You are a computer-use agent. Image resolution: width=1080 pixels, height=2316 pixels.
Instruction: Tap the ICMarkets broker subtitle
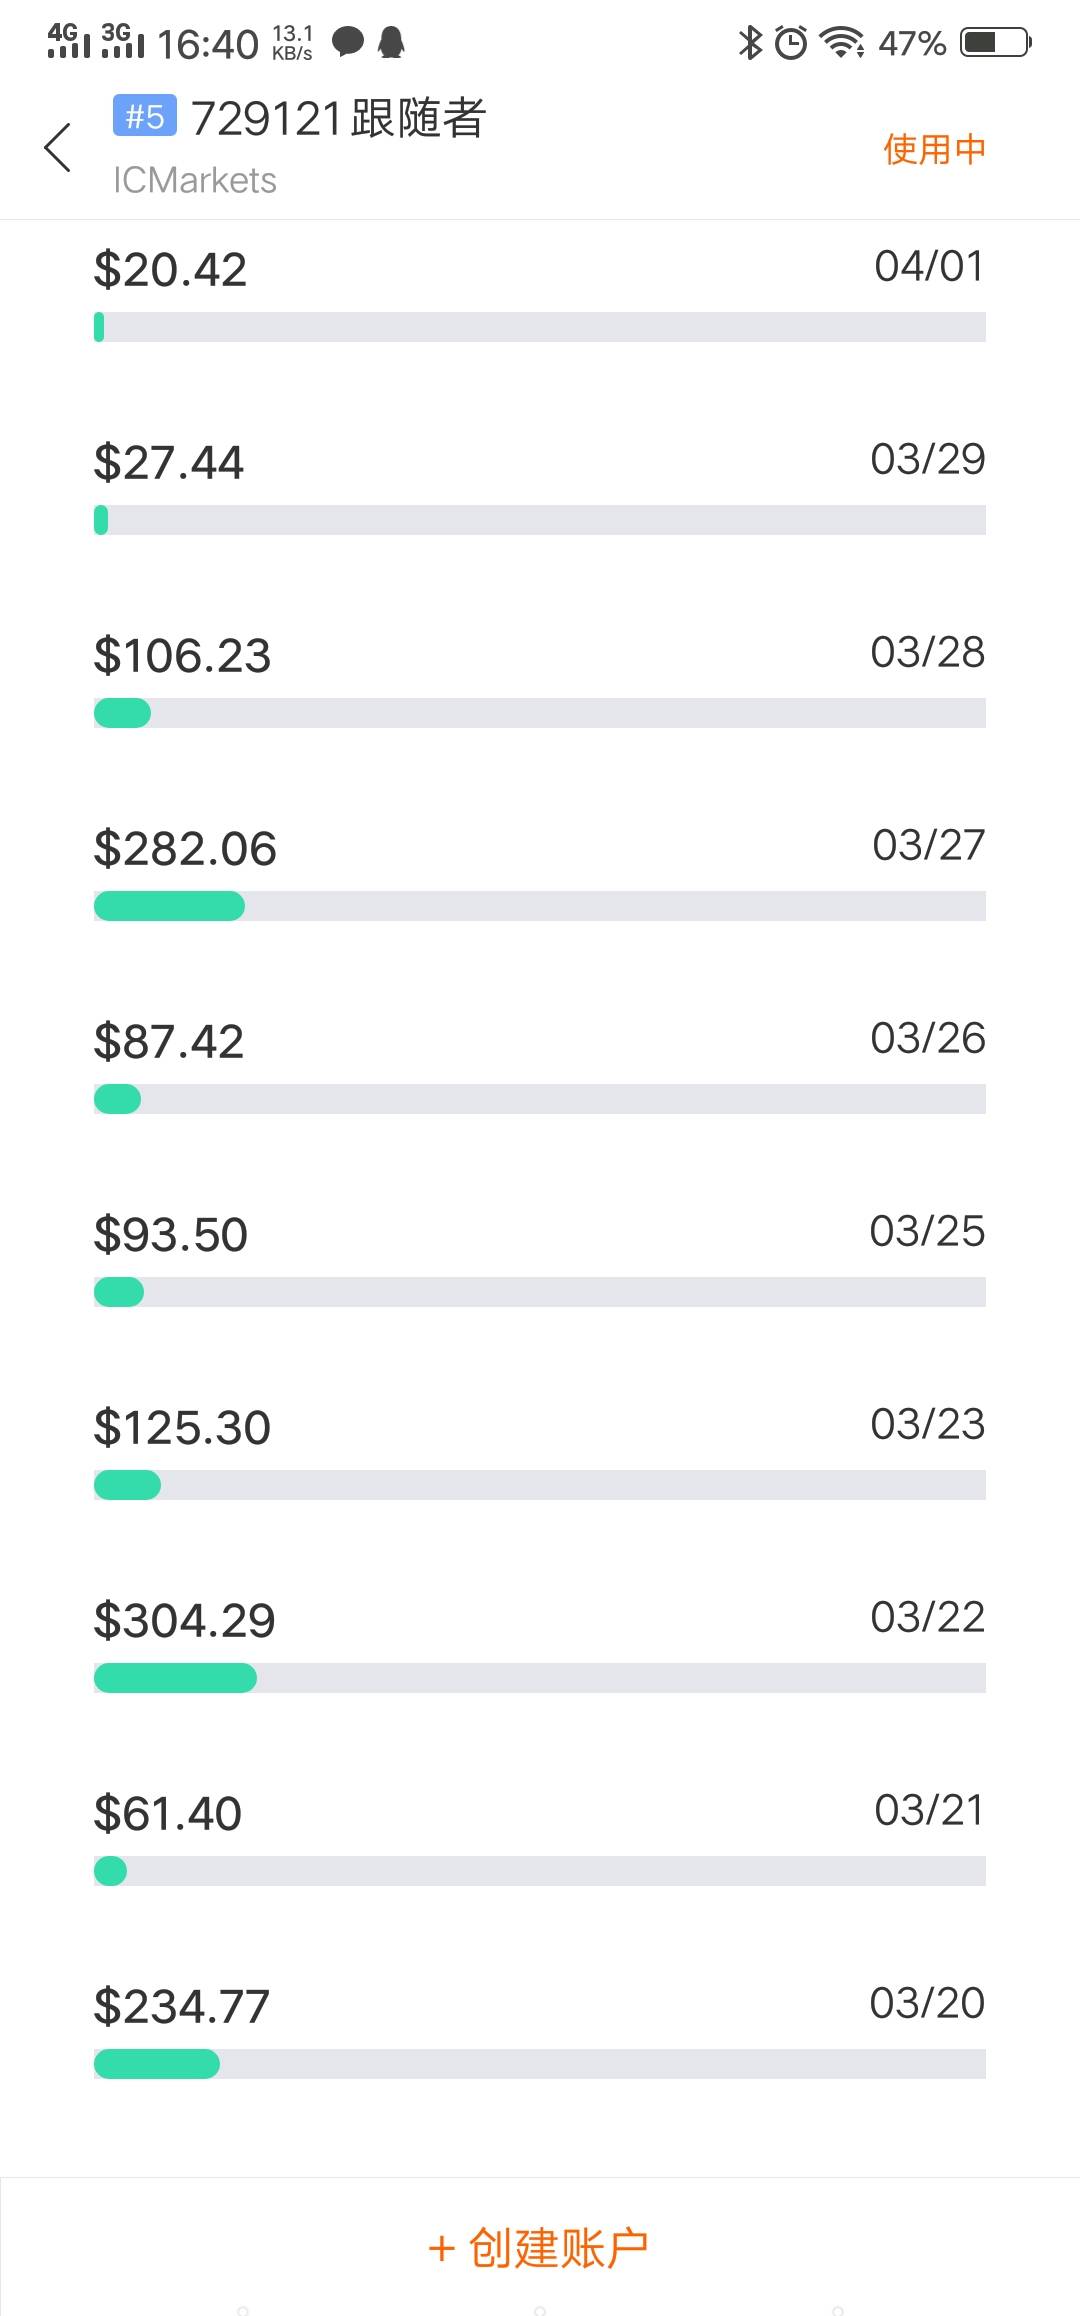tap(195, 180)
